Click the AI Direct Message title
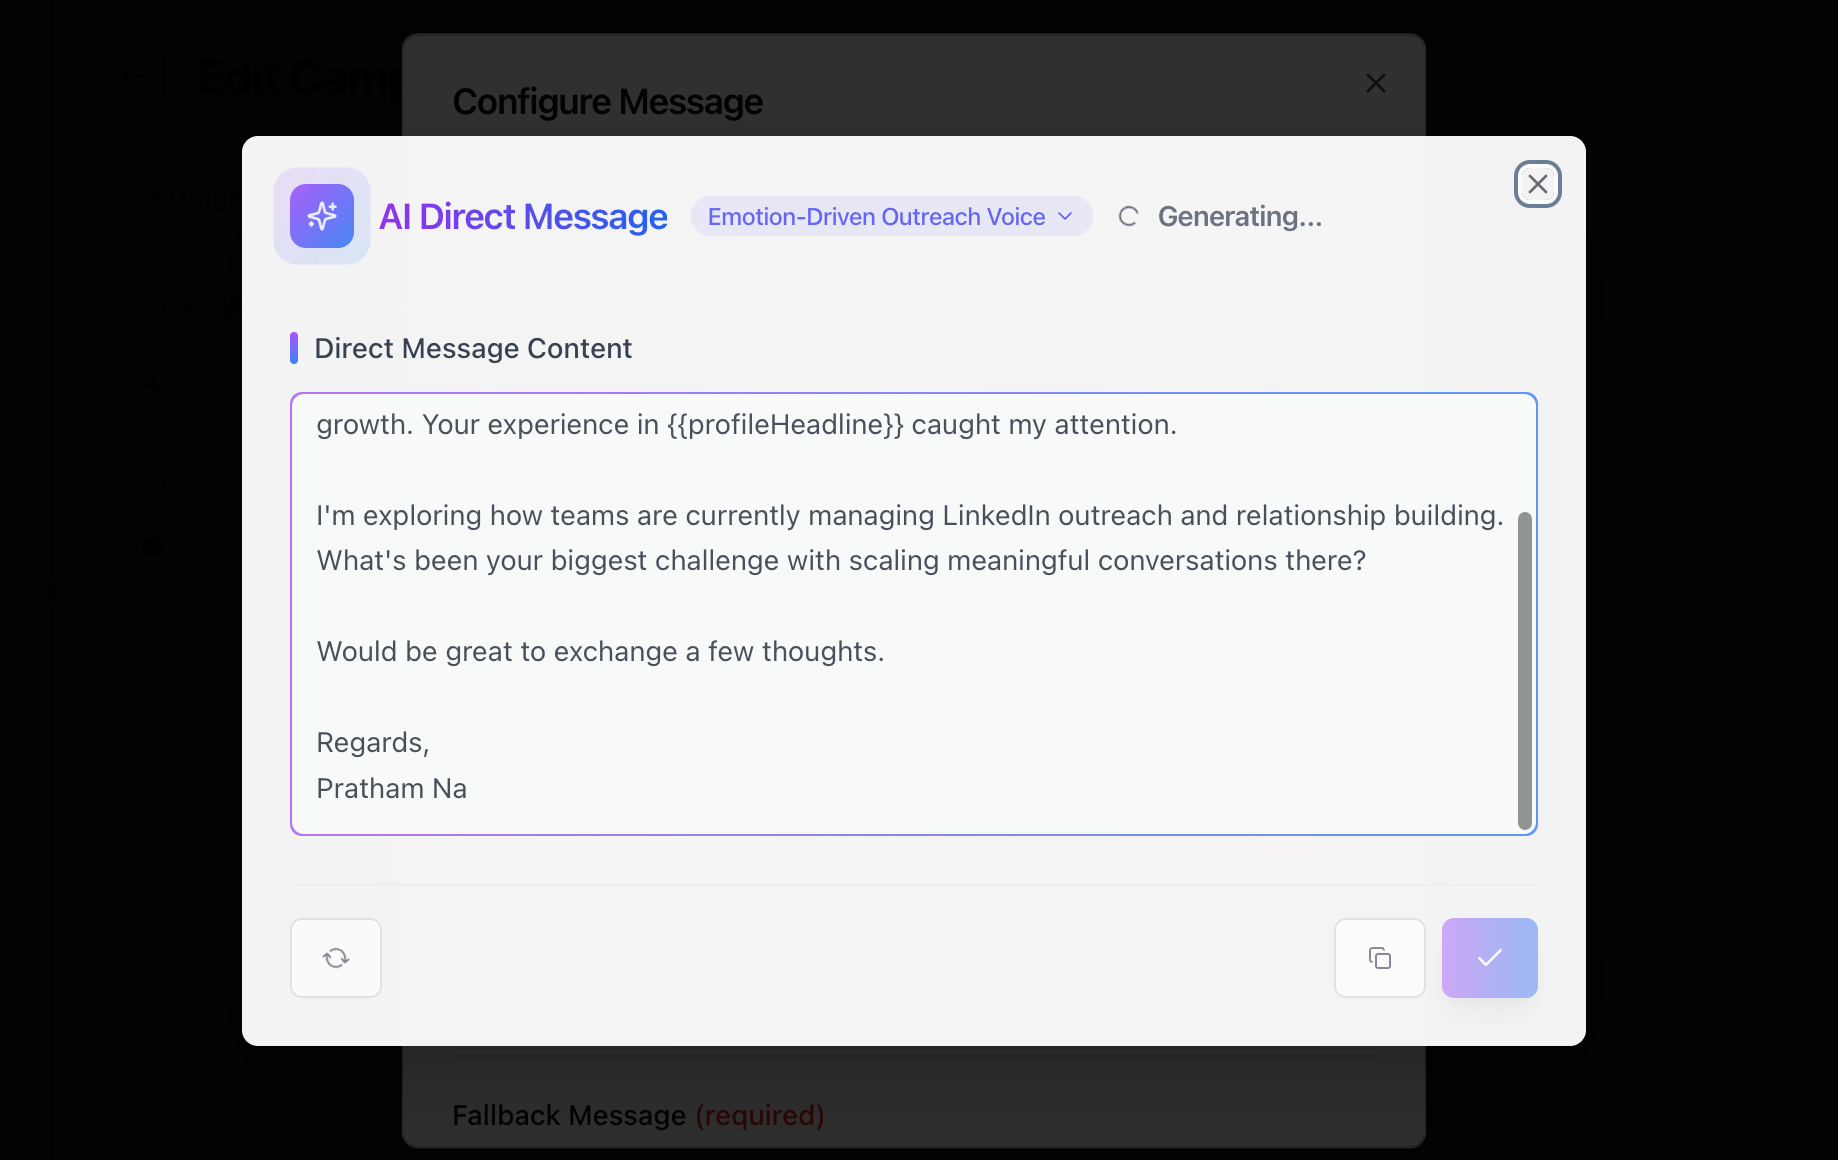Image resolution: width=1838 pixels, height=1160 pixels. [x=523, y=217]
